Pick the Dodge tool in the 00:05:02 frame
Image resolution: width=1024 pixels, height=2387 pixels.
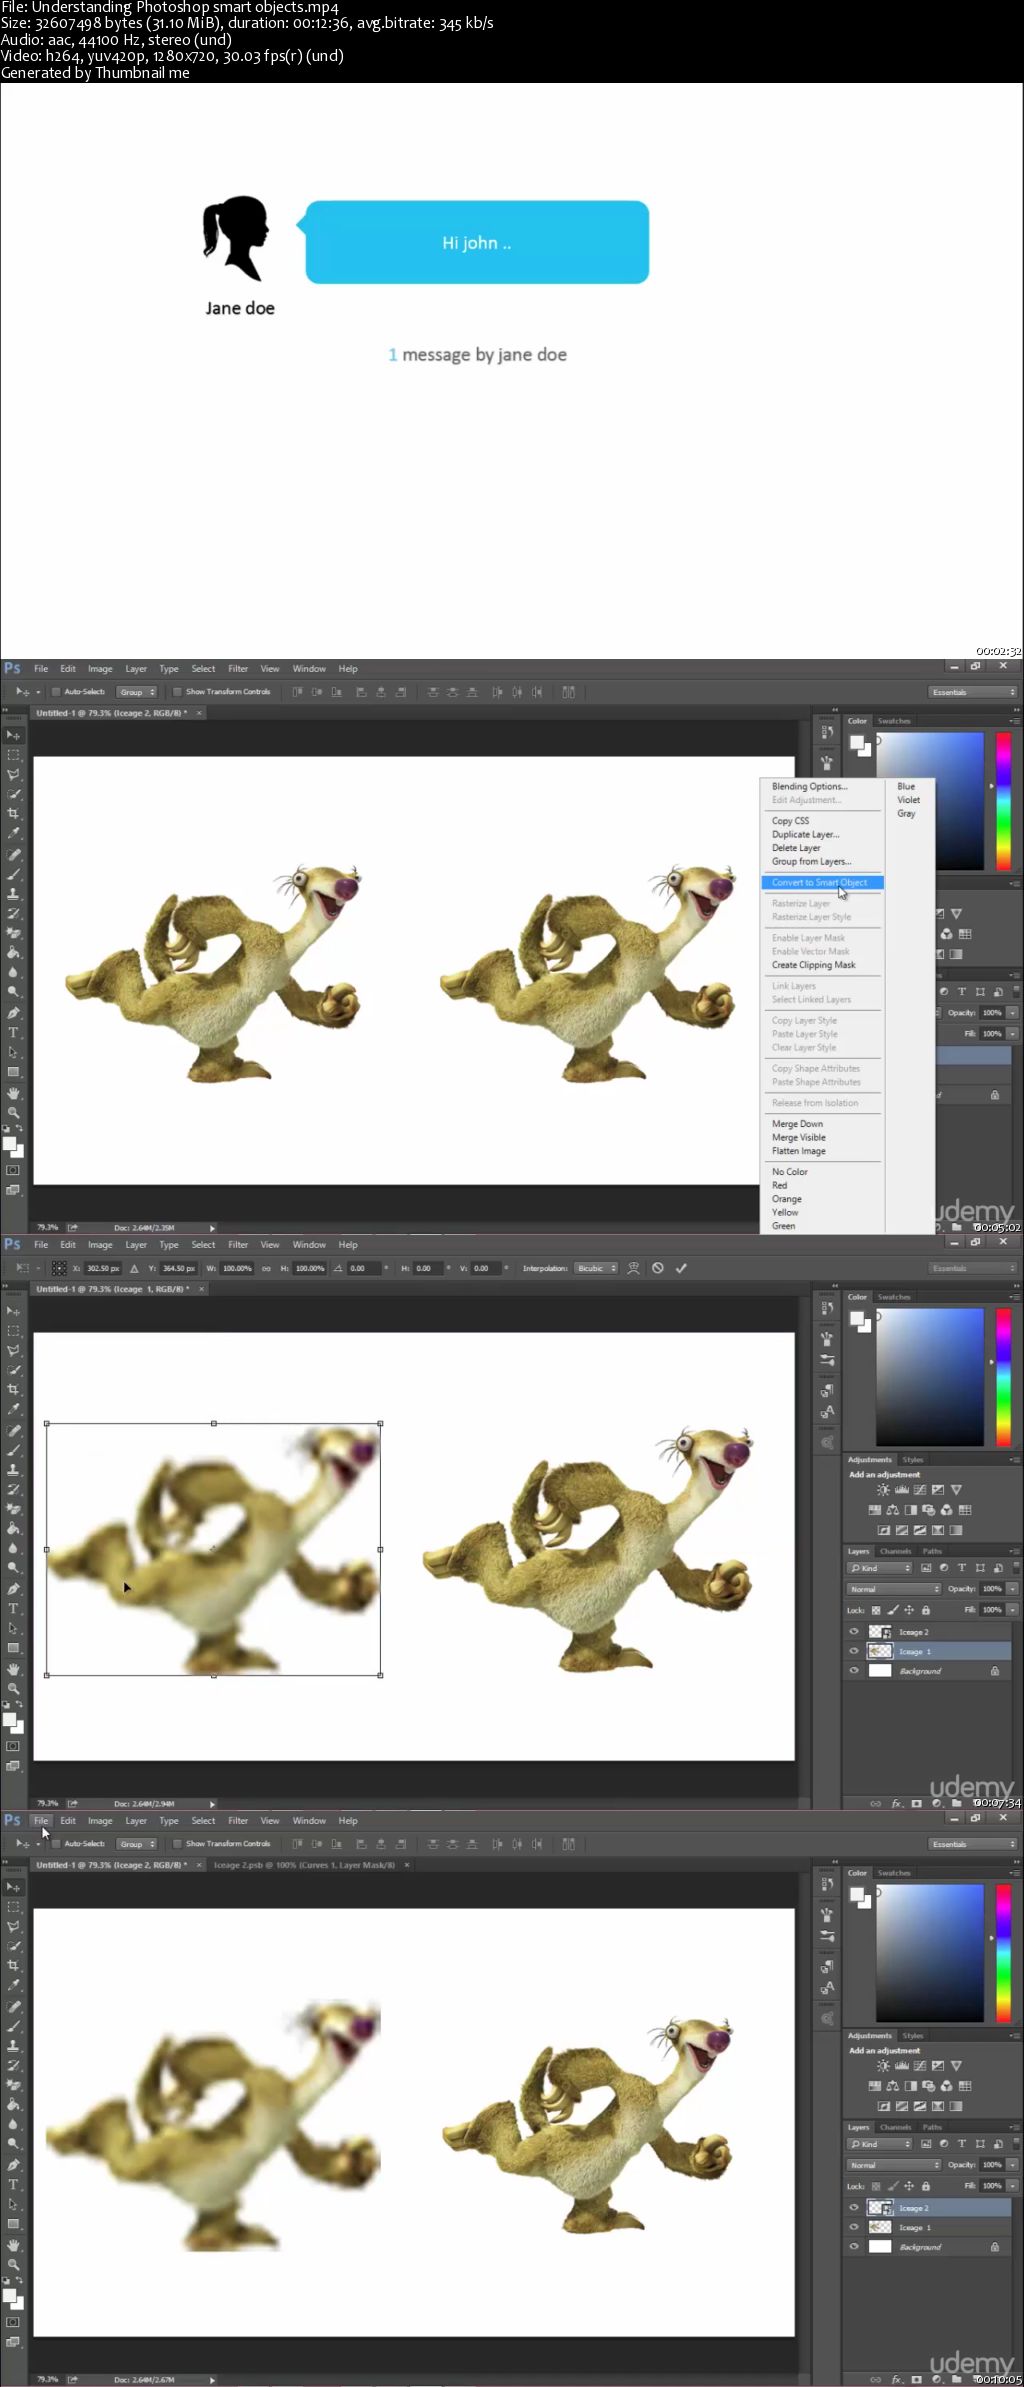(14, 992)
